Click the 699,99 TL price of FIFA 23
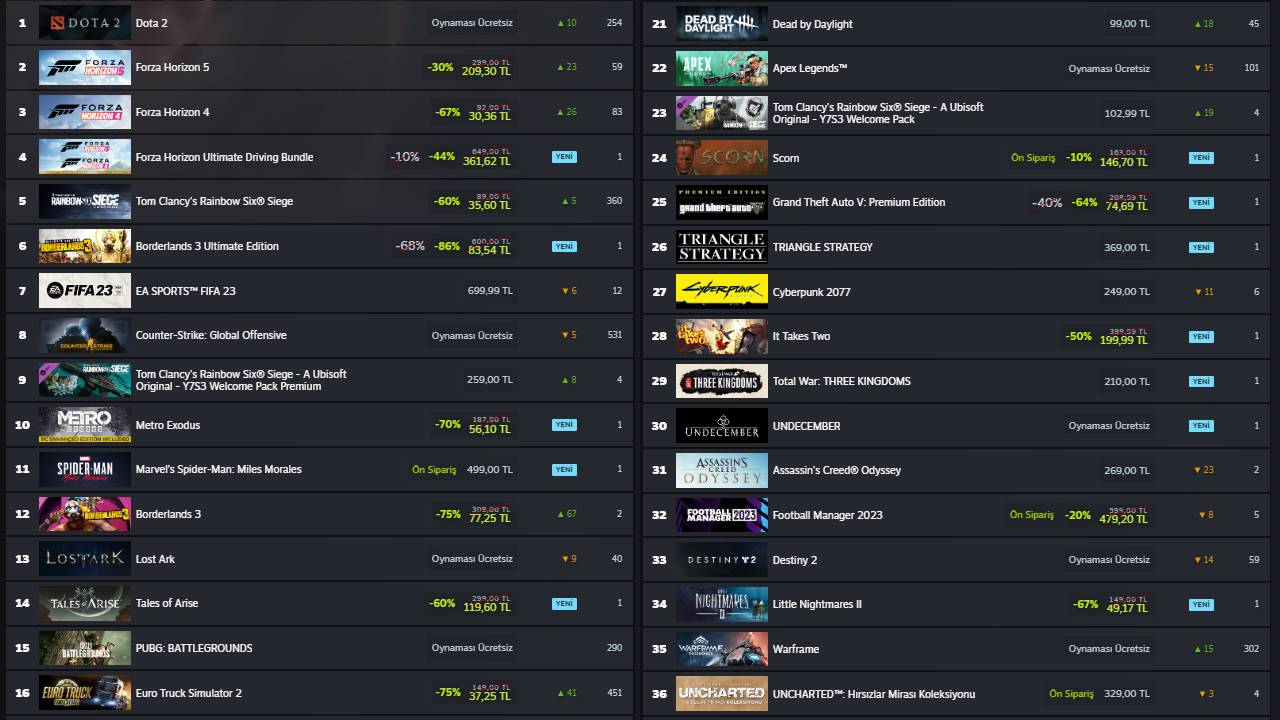 490,291
